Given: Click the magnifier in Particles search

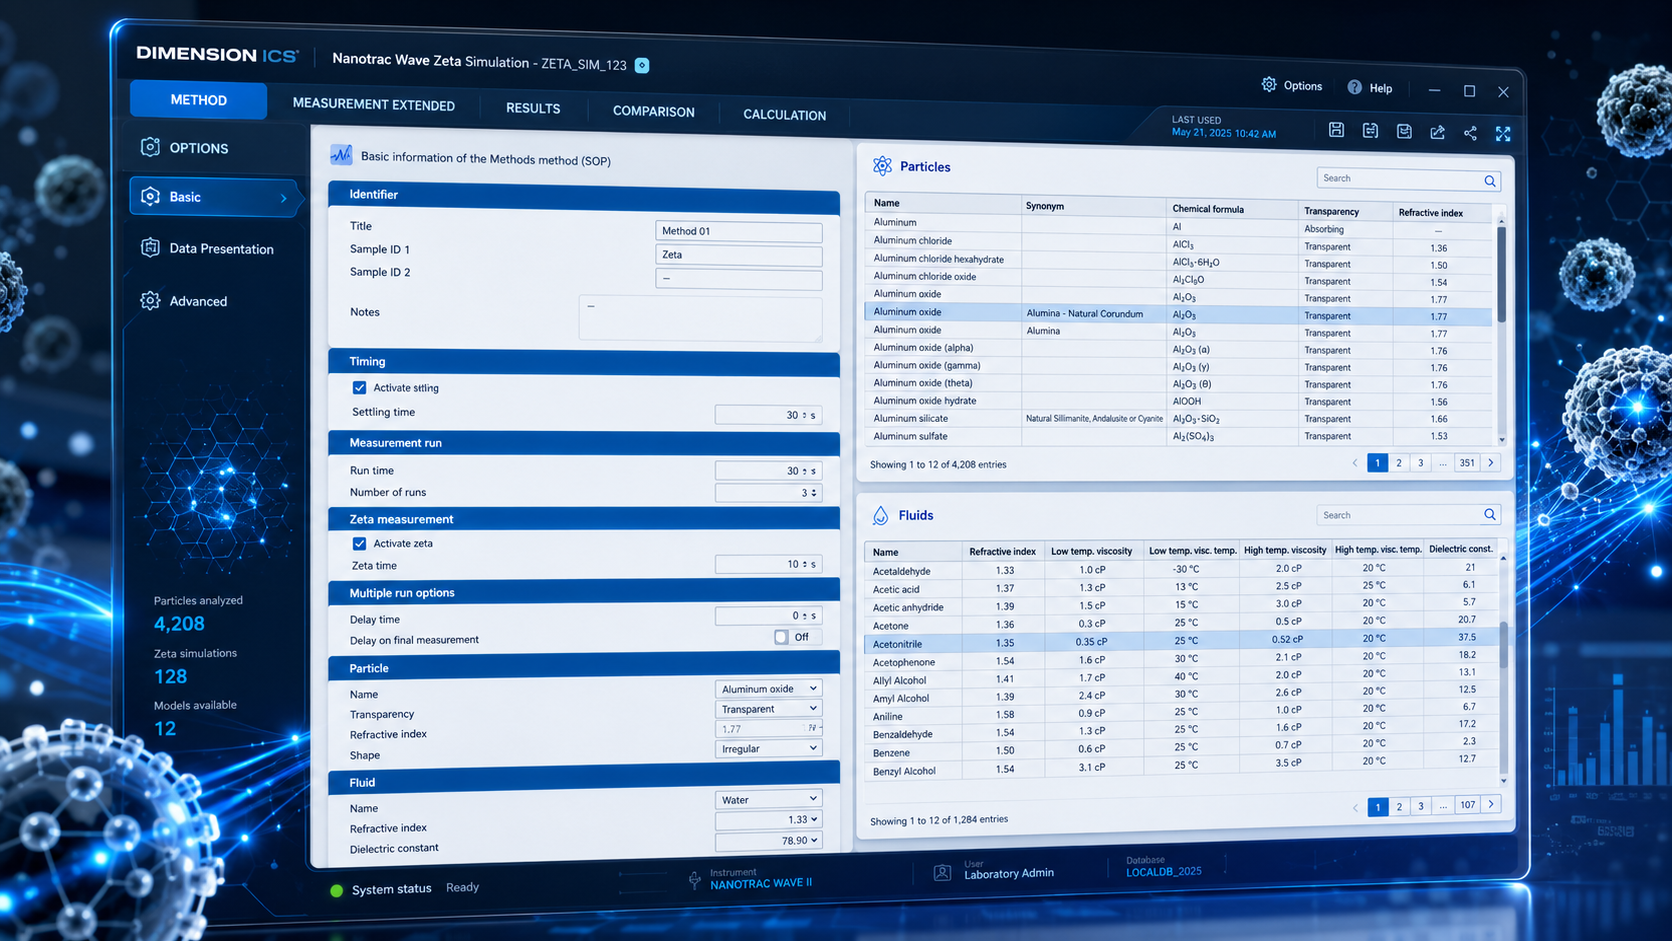Looking at the screenshot, I should (1490, 181).
